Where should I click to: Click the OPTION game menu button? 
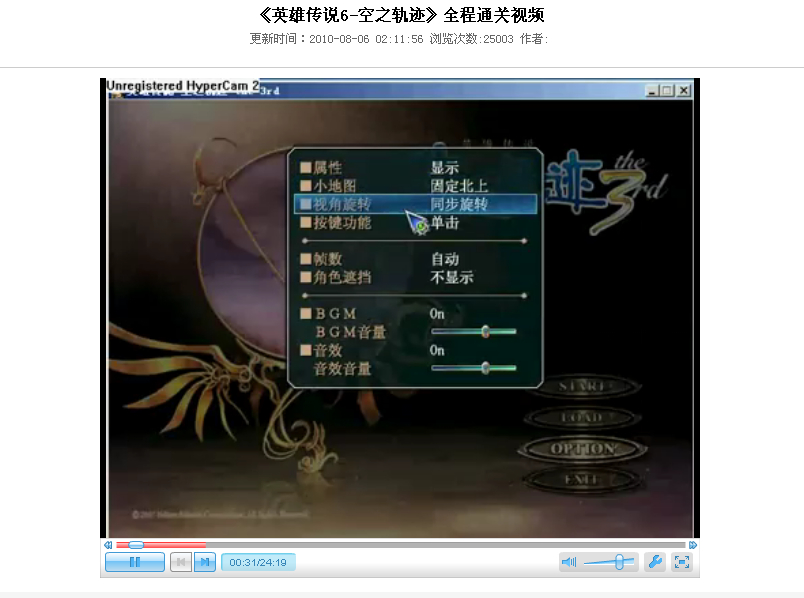[x=584, y=449]
